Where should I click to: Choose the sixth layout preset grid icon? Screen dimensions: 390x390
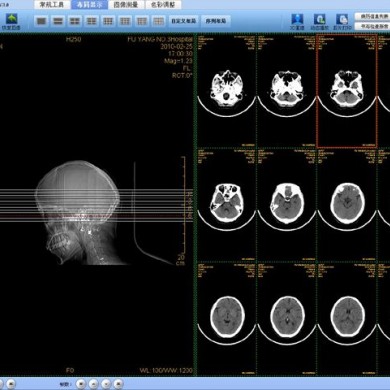click(125, 21)
